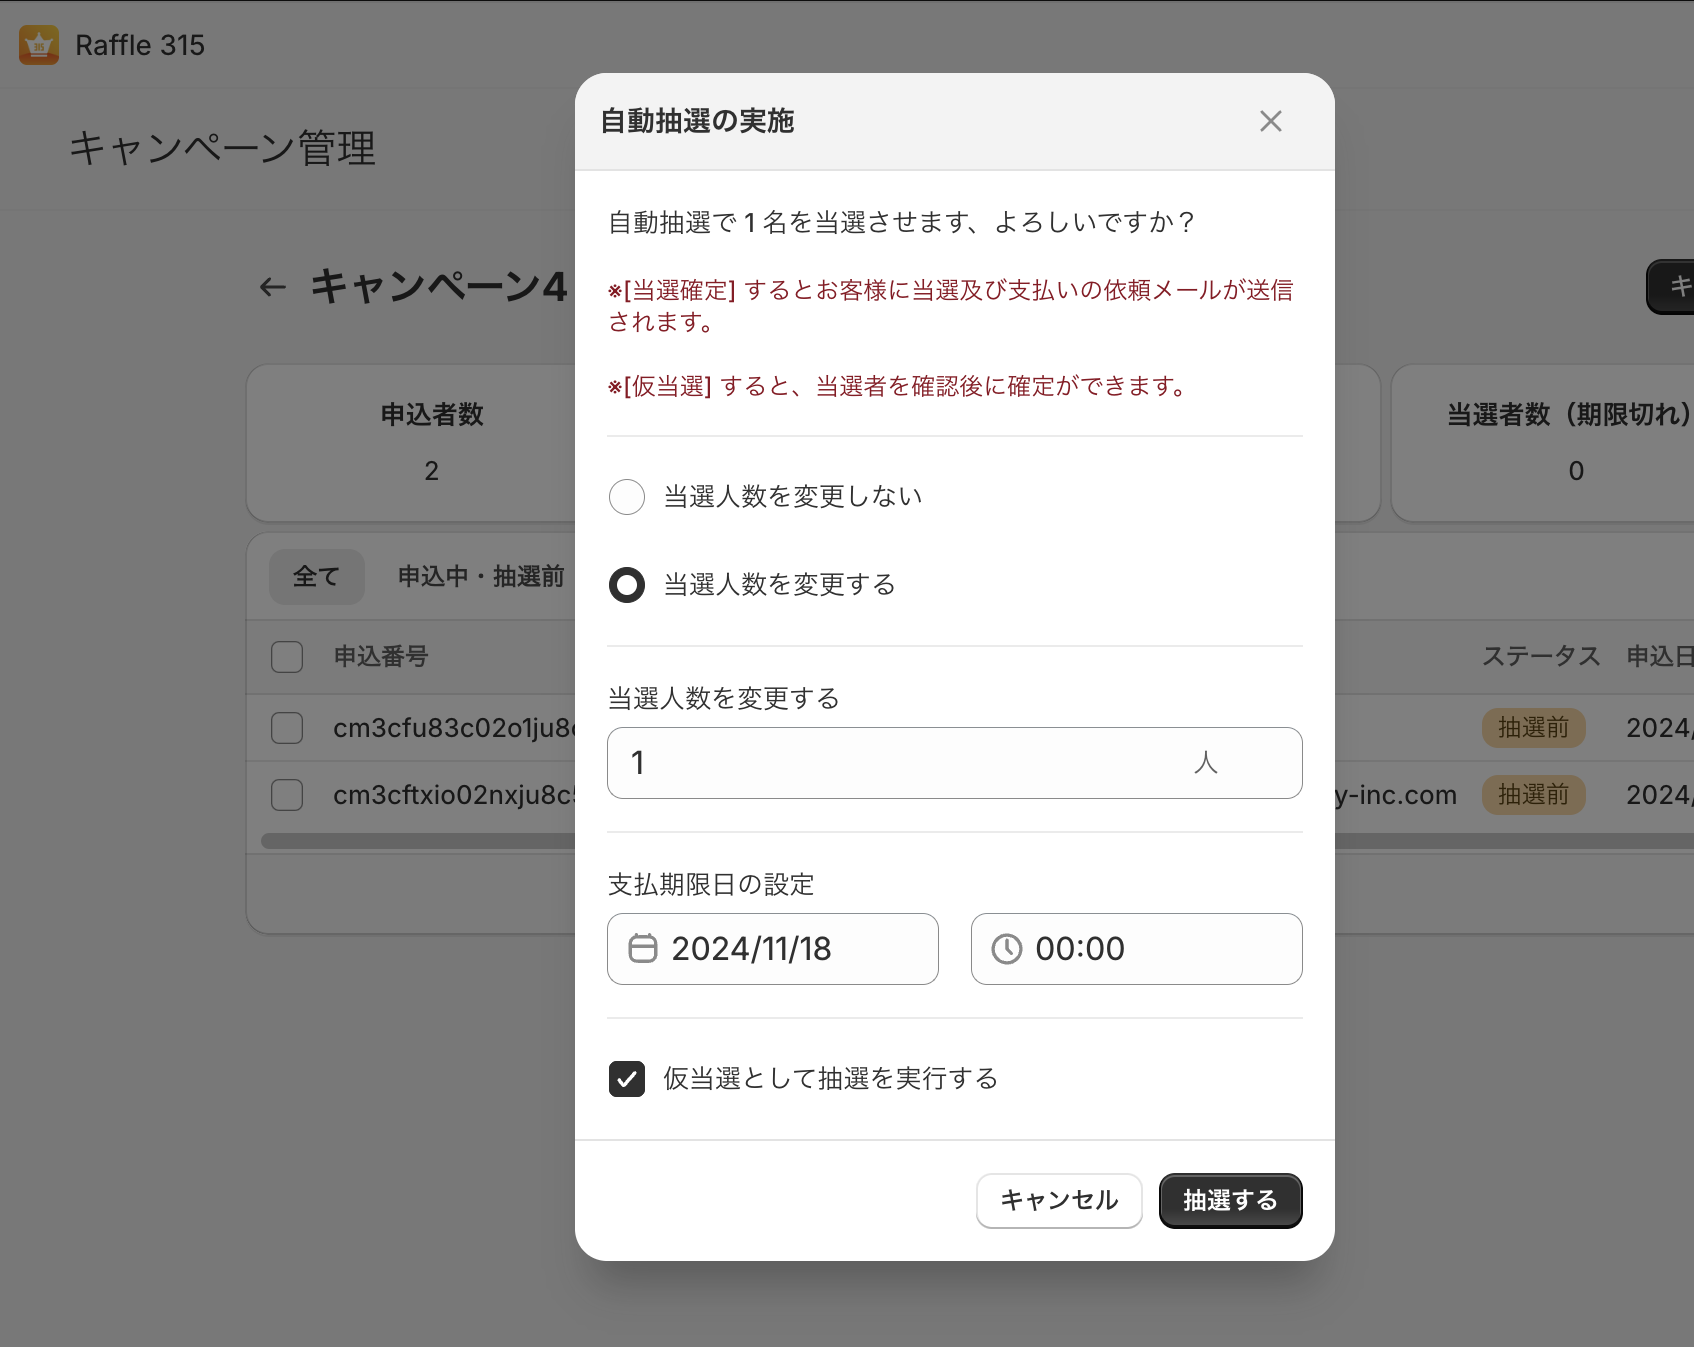Check the row checkbox for cm3cfu83c02o1ju8

click(287, 728)
